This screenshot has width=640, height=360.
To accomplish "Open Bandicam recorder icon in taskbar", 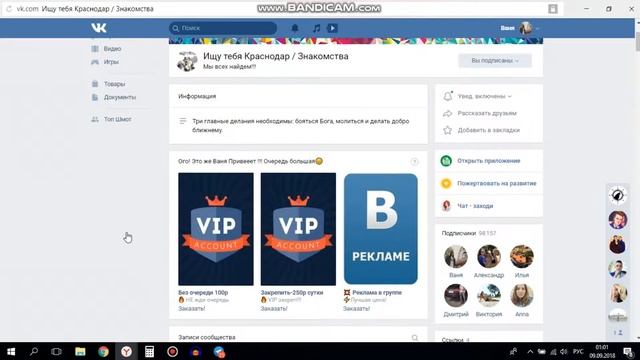I will (172, 351).
